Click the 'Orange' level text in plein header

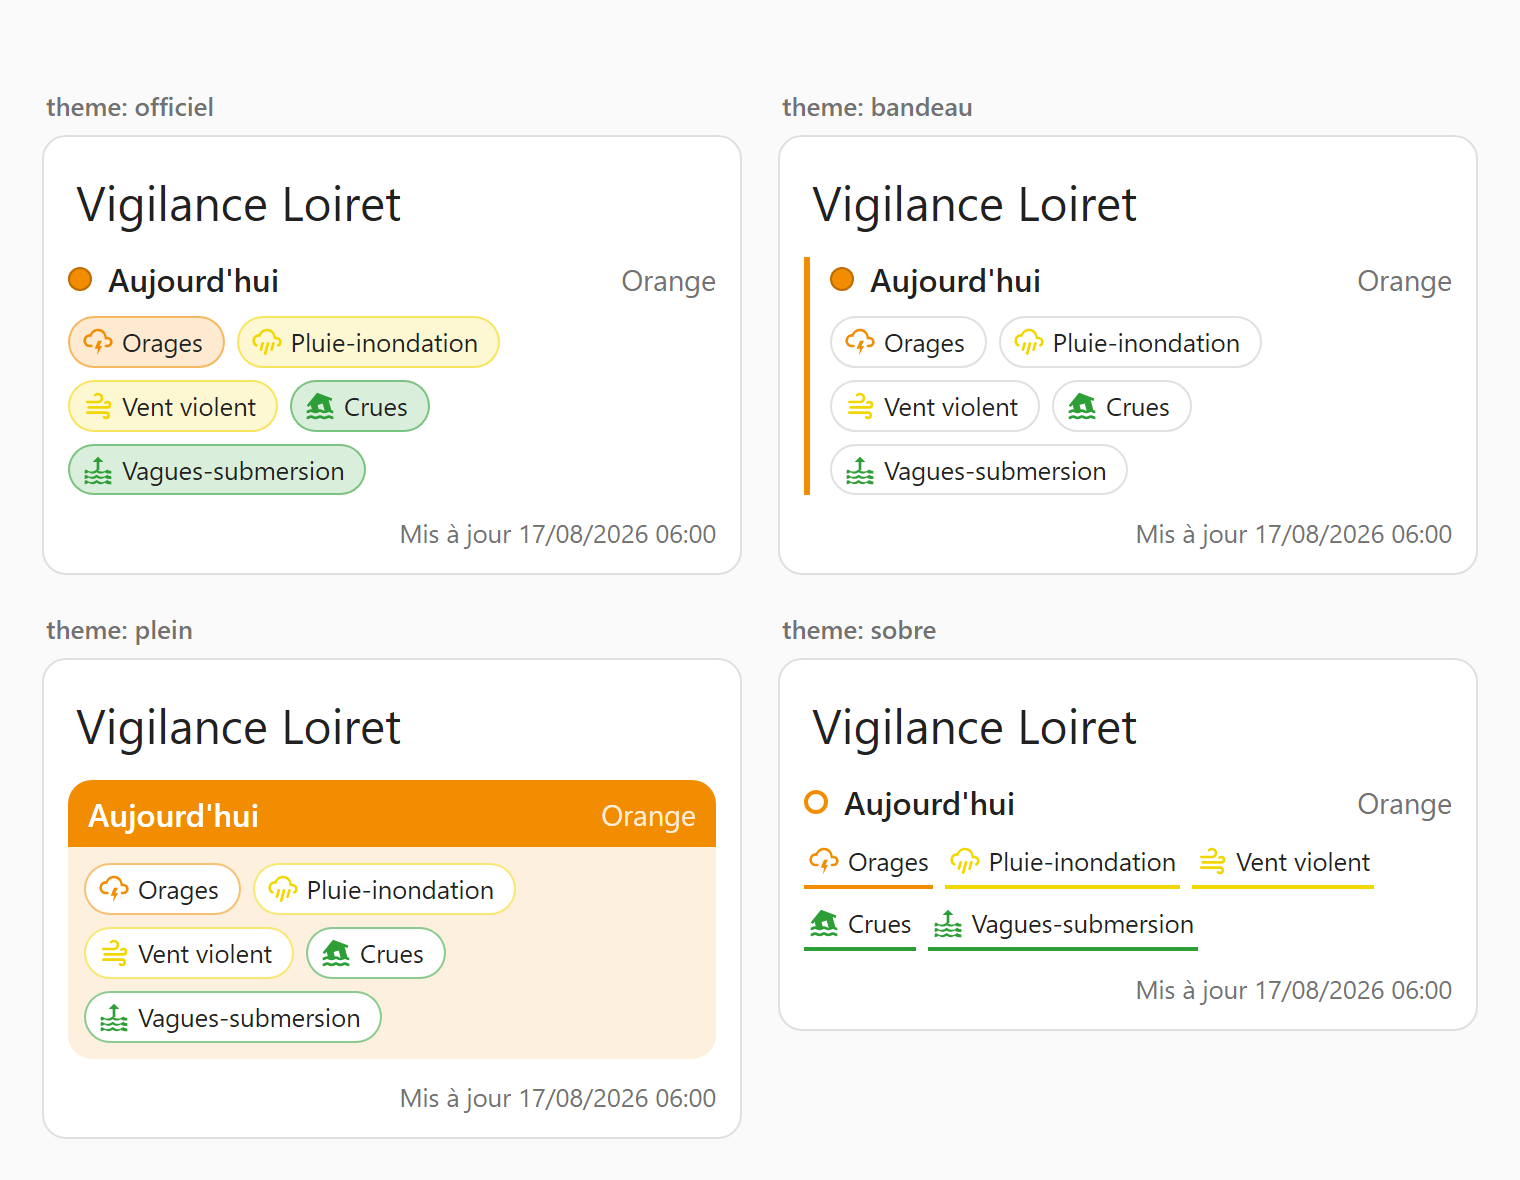coord(648,816)
